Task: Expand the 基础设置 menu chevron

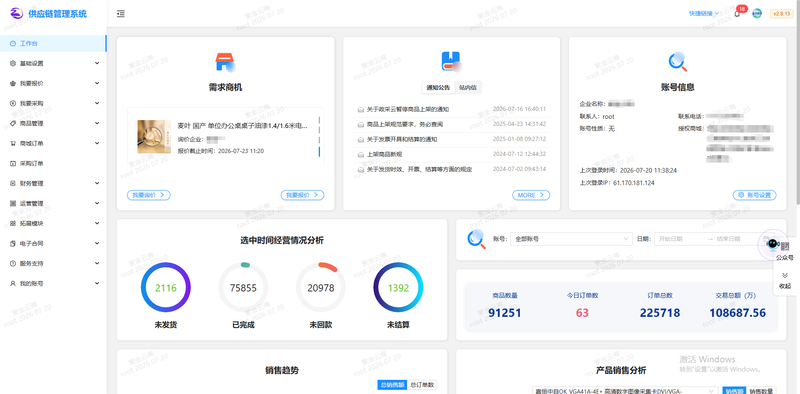Action: click(x=97, y=63)
